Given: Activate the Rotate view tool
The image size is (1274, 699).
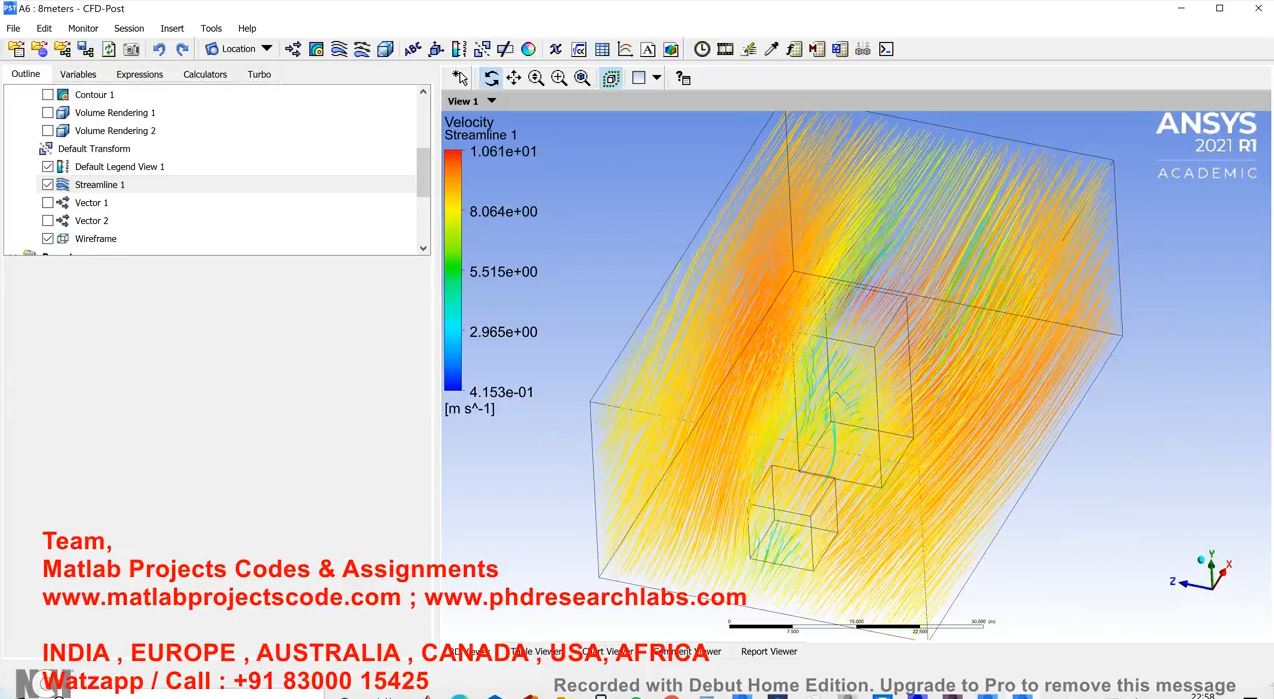Looking at the screenshot, I should [491, 78].
